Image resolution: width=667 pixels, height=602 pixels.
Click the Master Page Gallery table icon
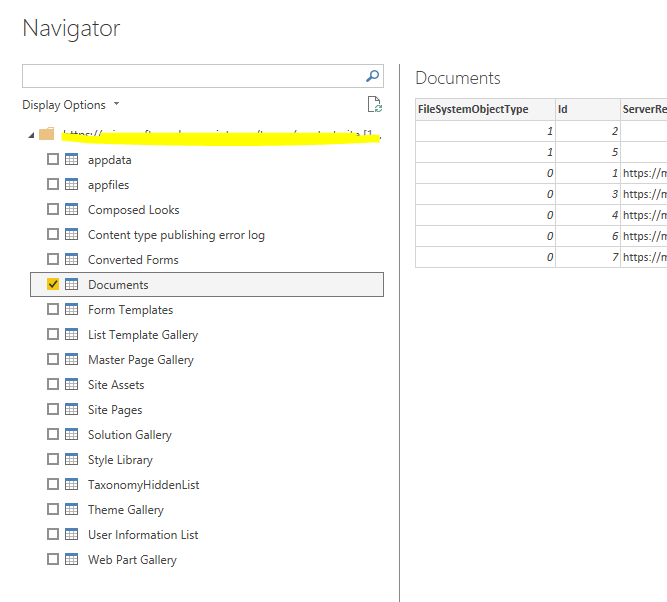71,359
